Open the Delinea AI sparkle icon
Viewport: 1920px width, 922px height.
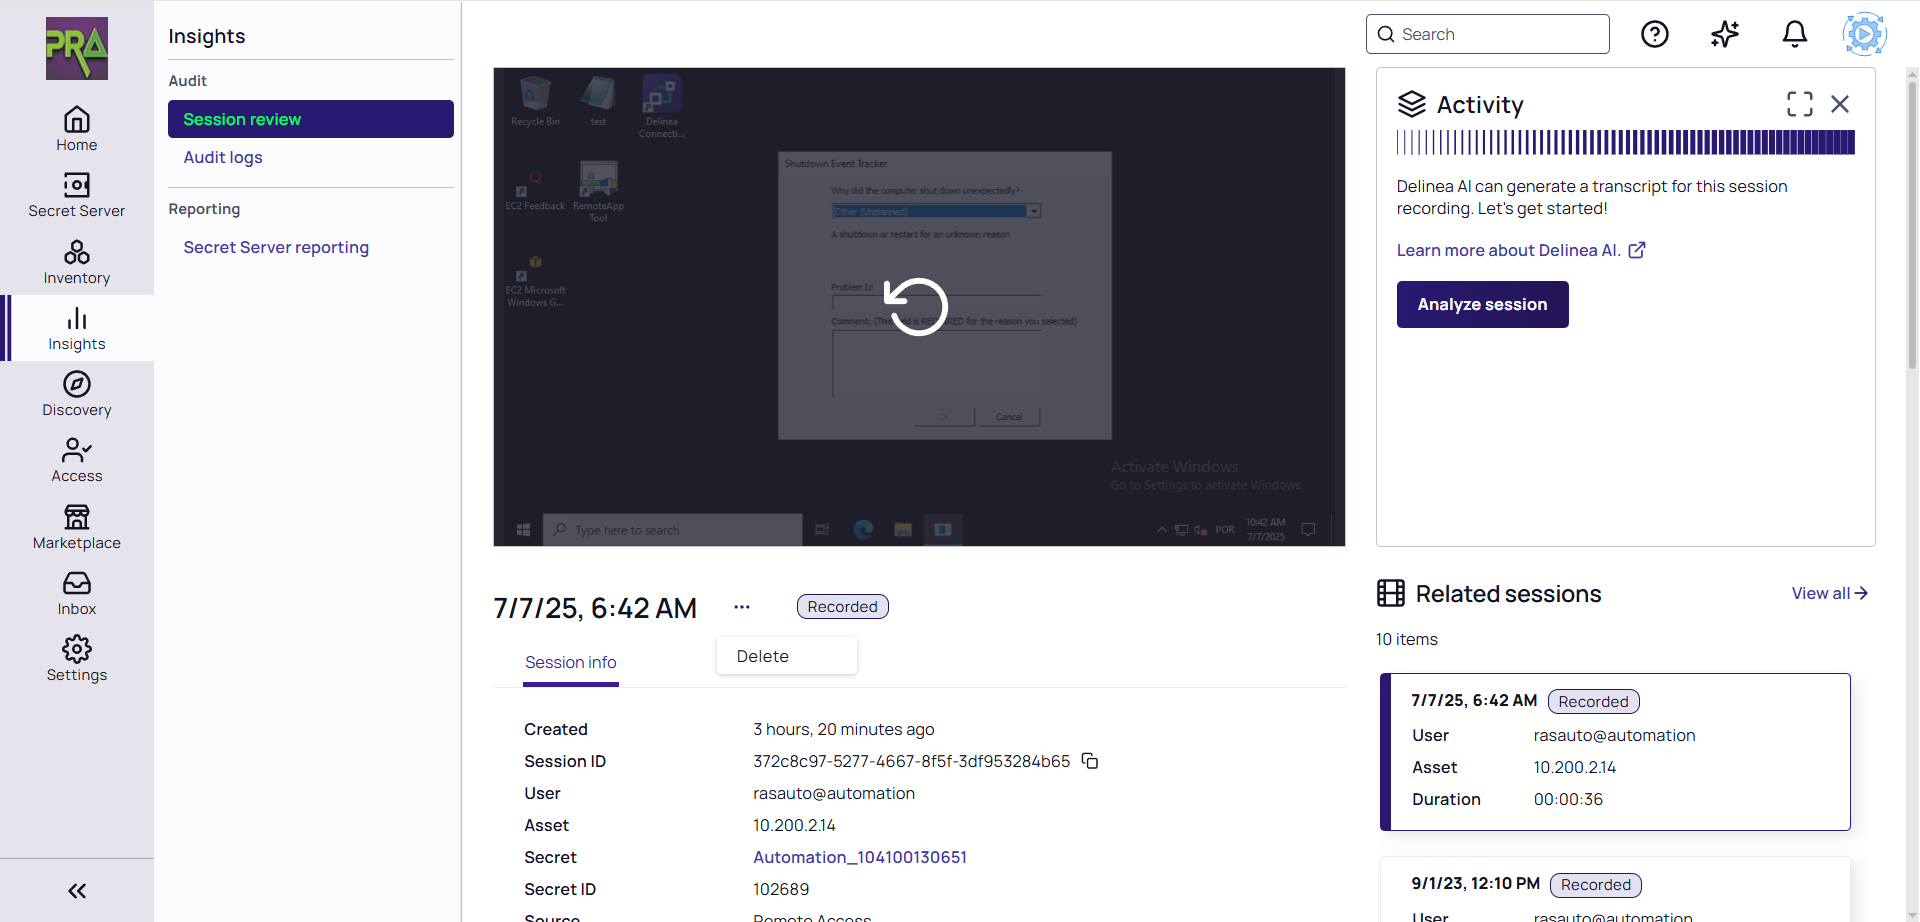pos(1724,34)
